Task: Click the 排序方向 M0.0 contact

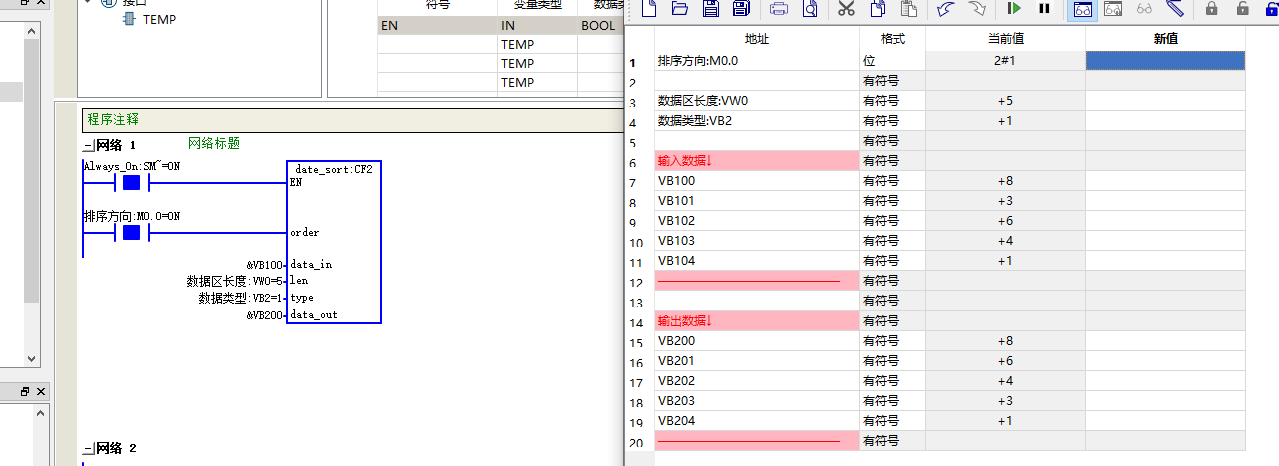Action: click(131, 233)
